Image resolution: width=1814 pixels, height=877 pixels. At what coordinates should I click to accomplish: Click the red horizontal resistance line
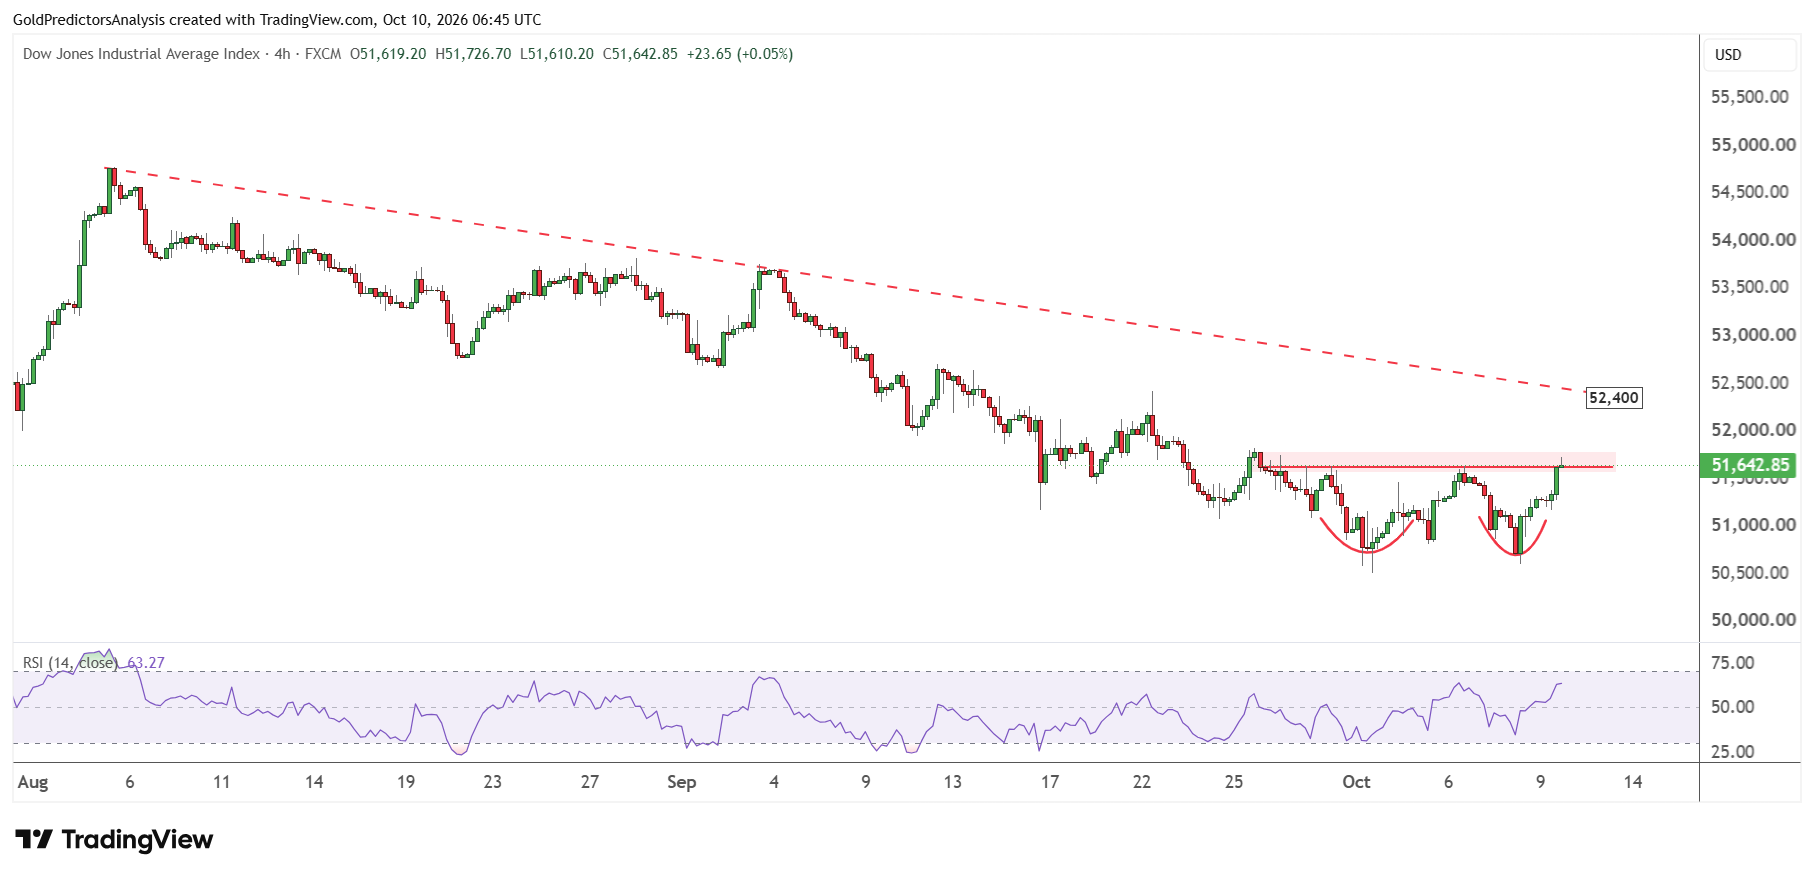(1437, 467)
